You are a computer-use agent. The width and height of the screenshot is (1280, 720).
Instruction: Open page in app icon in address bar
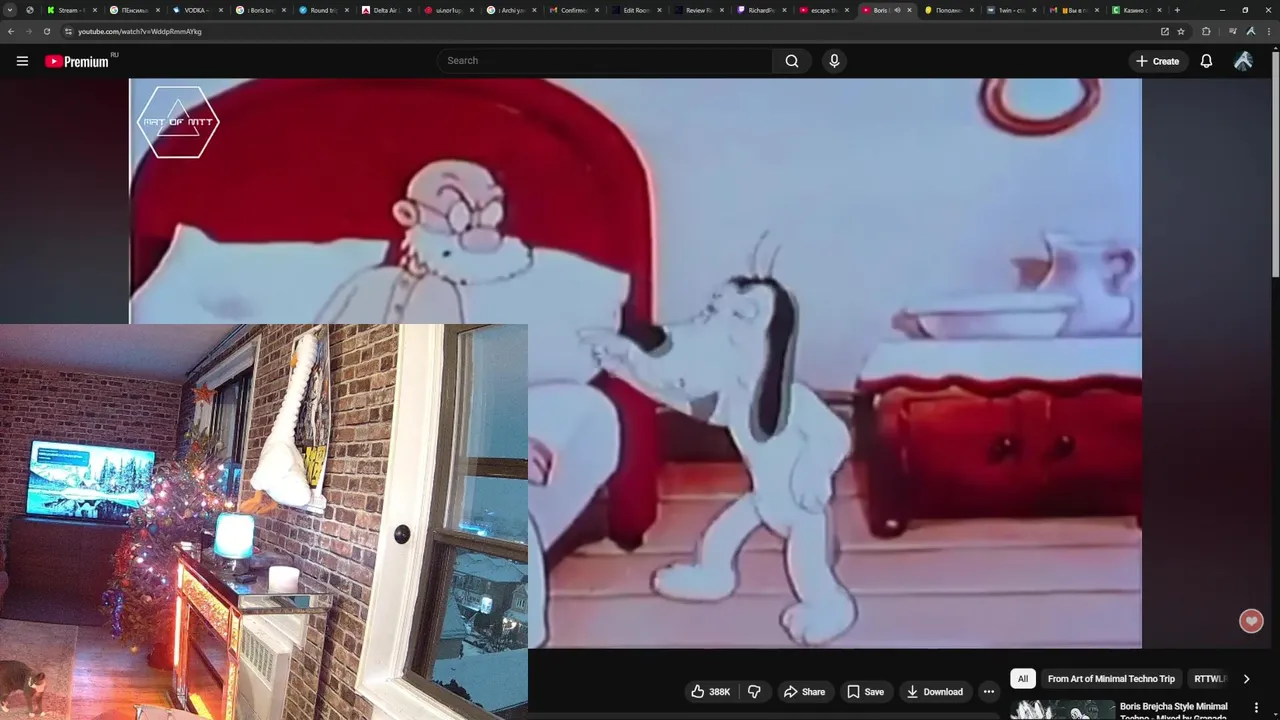[1164, 31]
